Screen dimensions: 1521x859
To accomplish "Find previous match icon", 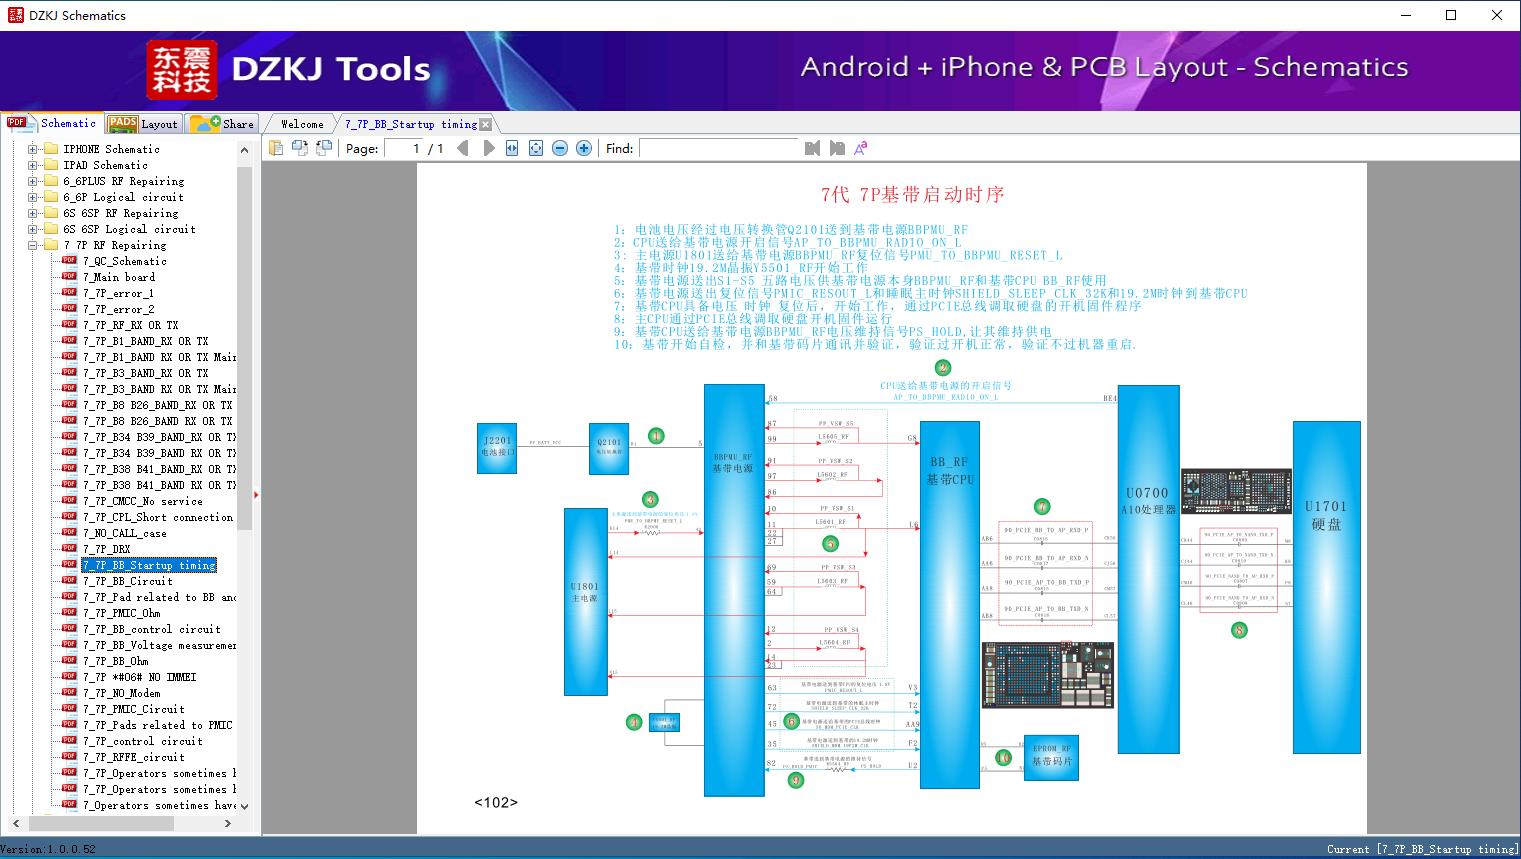I will tap(812, 148).
